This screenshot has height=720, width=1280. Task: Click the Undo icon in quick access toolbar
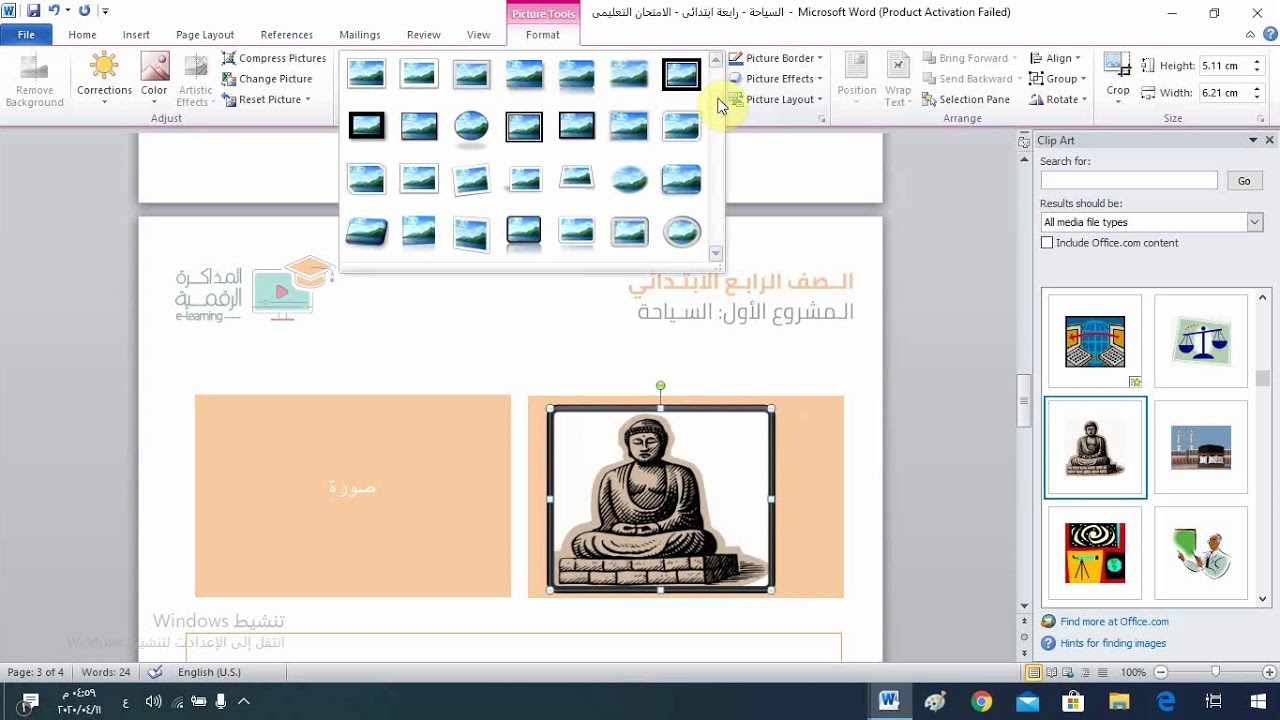54,11
